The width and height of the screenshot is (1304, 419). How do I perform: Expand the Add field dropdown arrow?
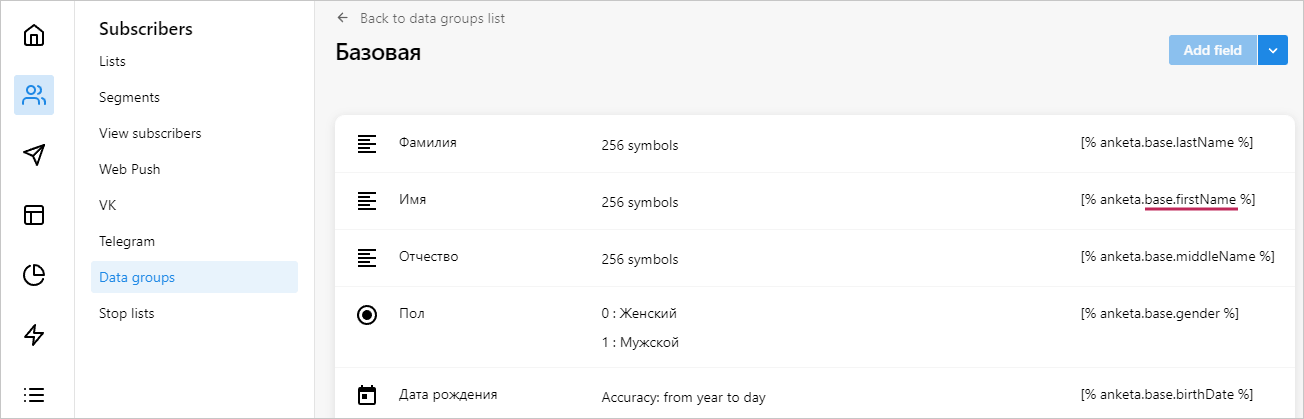[x=1272, y=50]
